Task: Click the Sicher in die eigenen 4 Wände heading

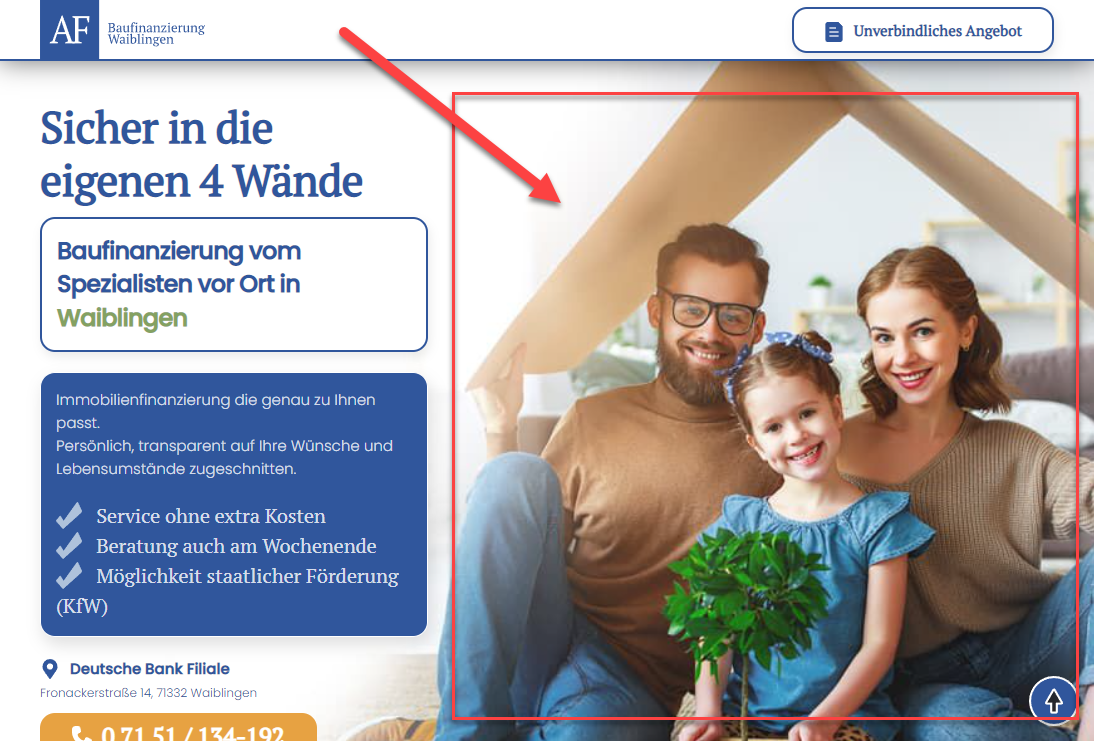Action: pos(202,155)
